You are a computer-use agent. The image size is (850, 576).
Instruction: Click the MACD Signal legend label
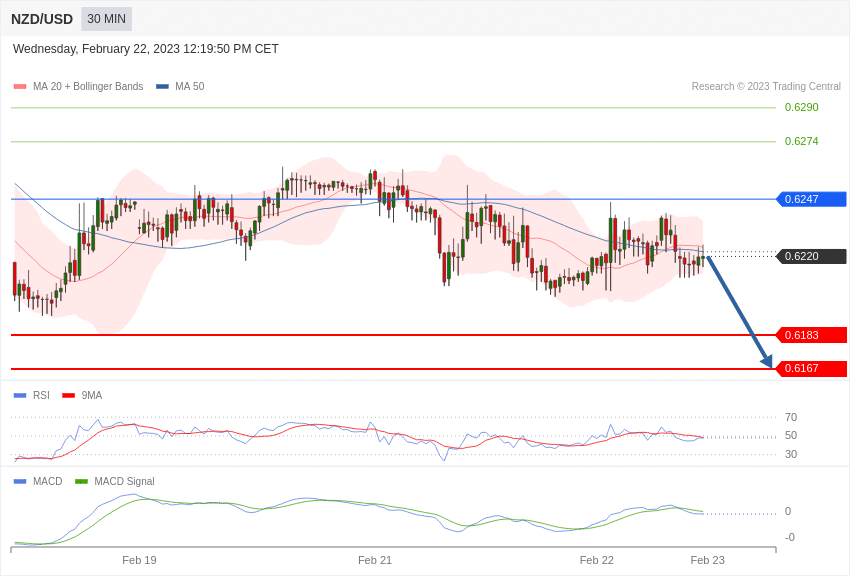[124, 481]
